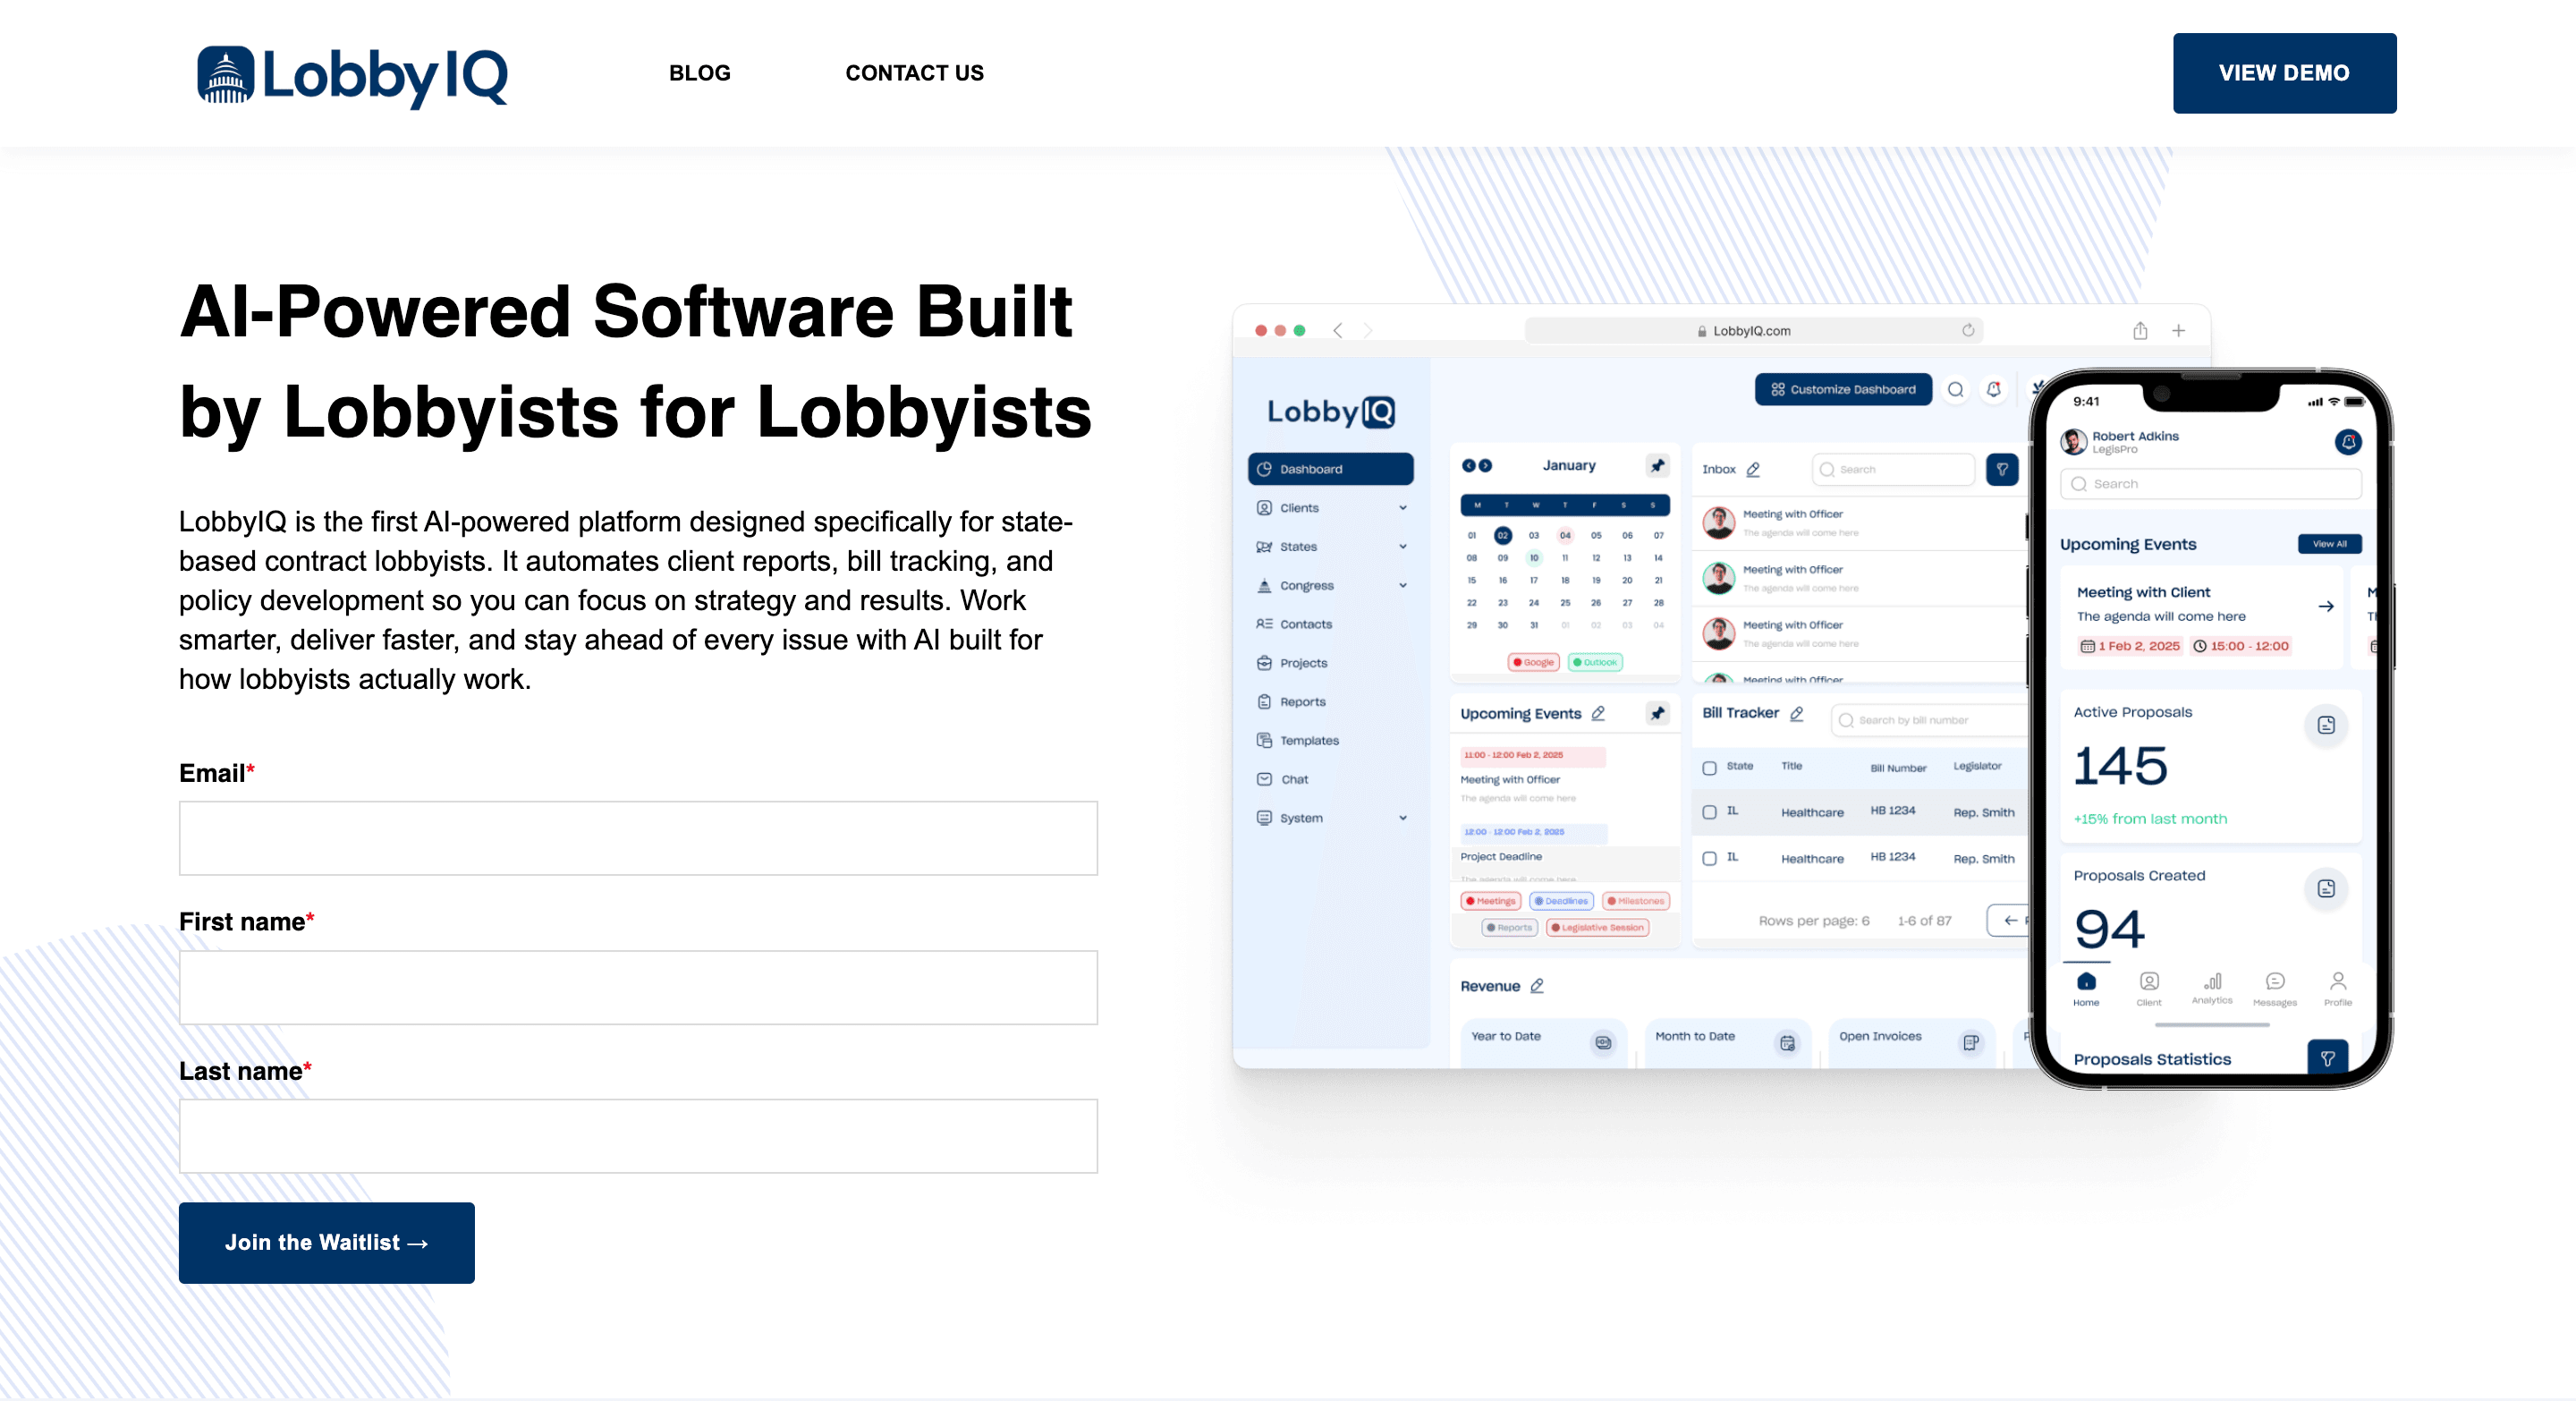Select the red Meetings tag under Upcoming Events

[x=1490, y=901]
